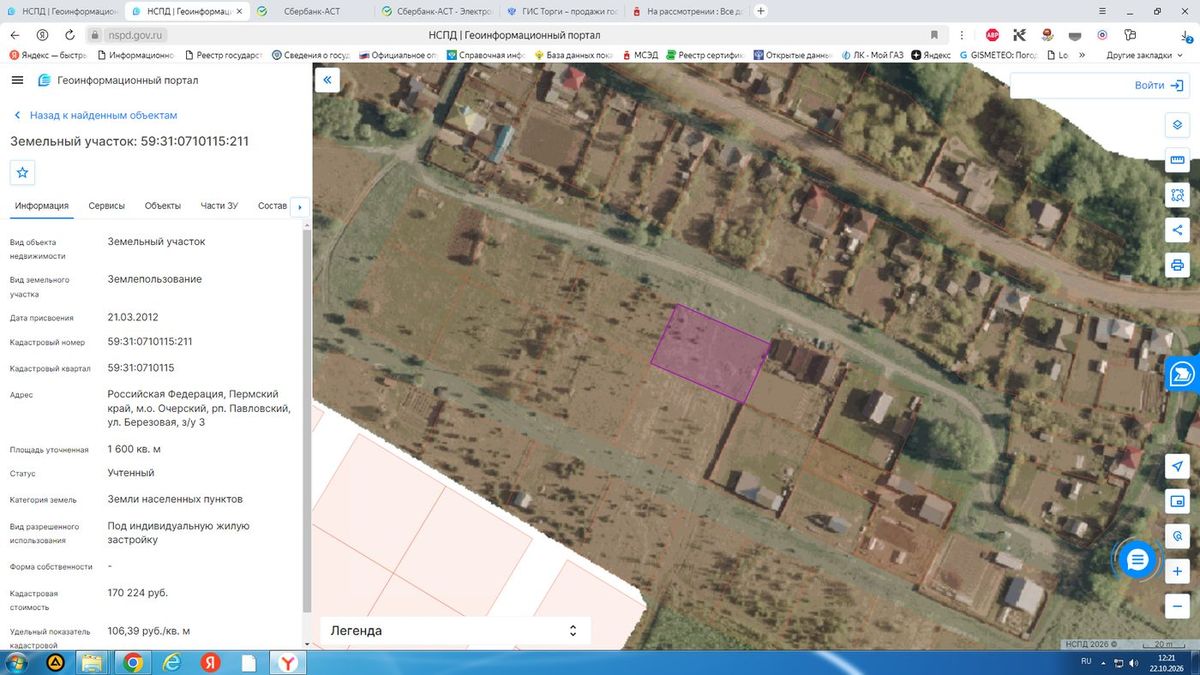
Task: Select the ruler measurement tool
Action: [1177, 161]
